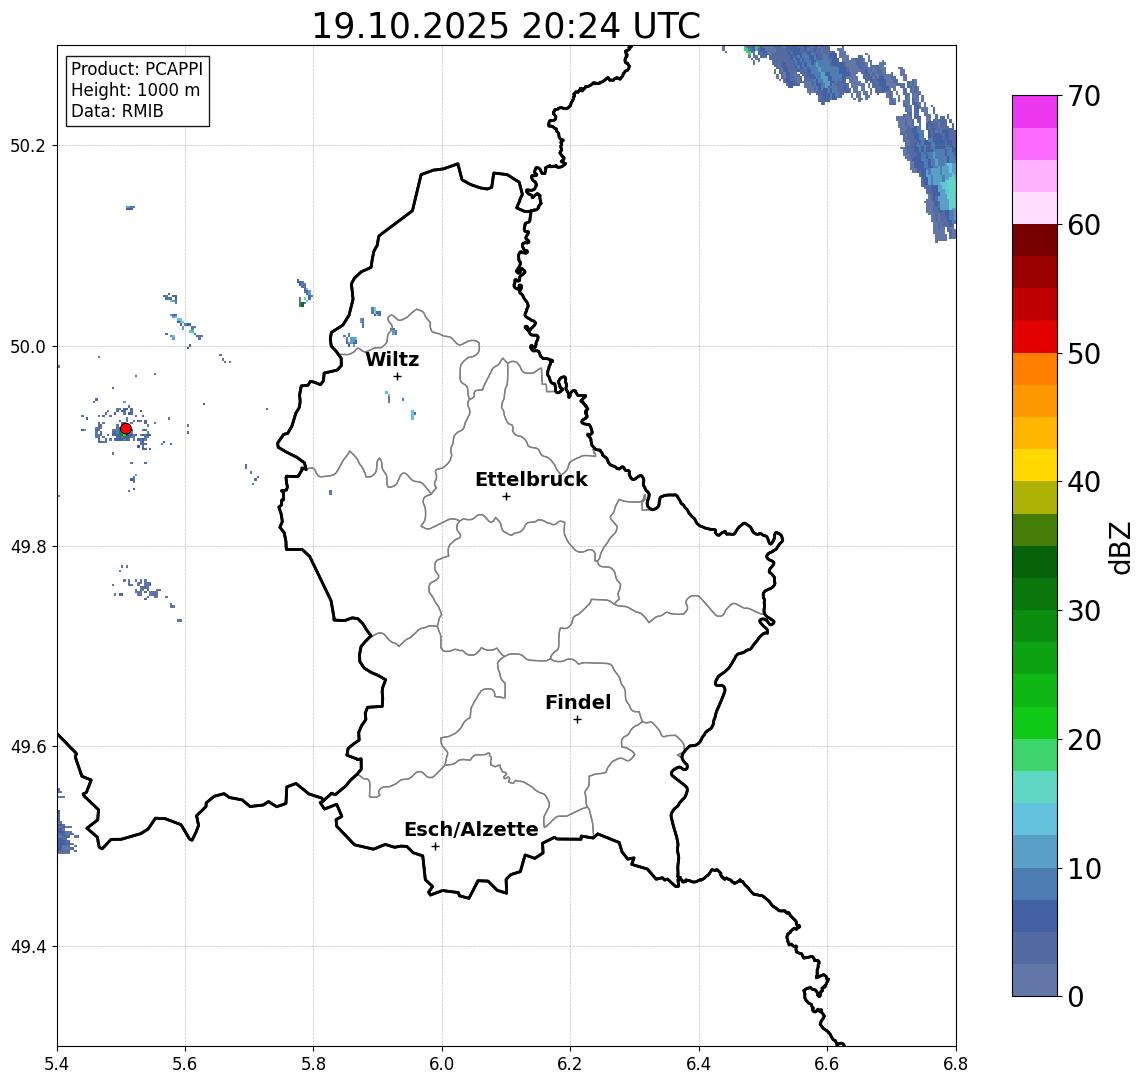
Task: Click the longitude axis label 6.8
Action: pos(955,1064)
